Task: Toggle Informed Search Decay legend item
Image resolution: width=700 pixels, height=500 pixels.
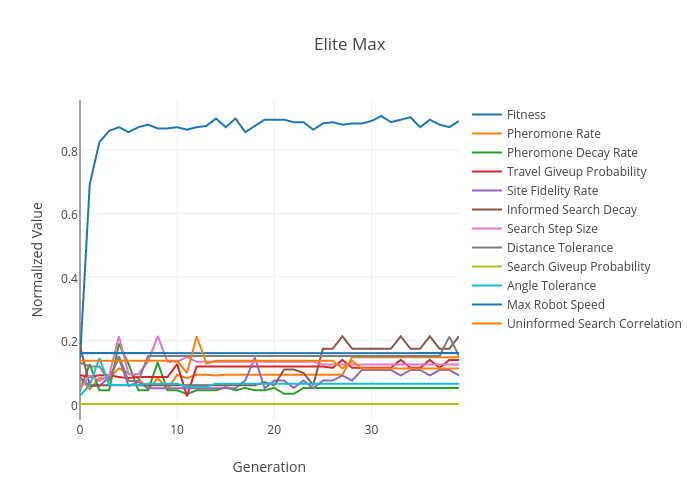Action: (571, 210)
